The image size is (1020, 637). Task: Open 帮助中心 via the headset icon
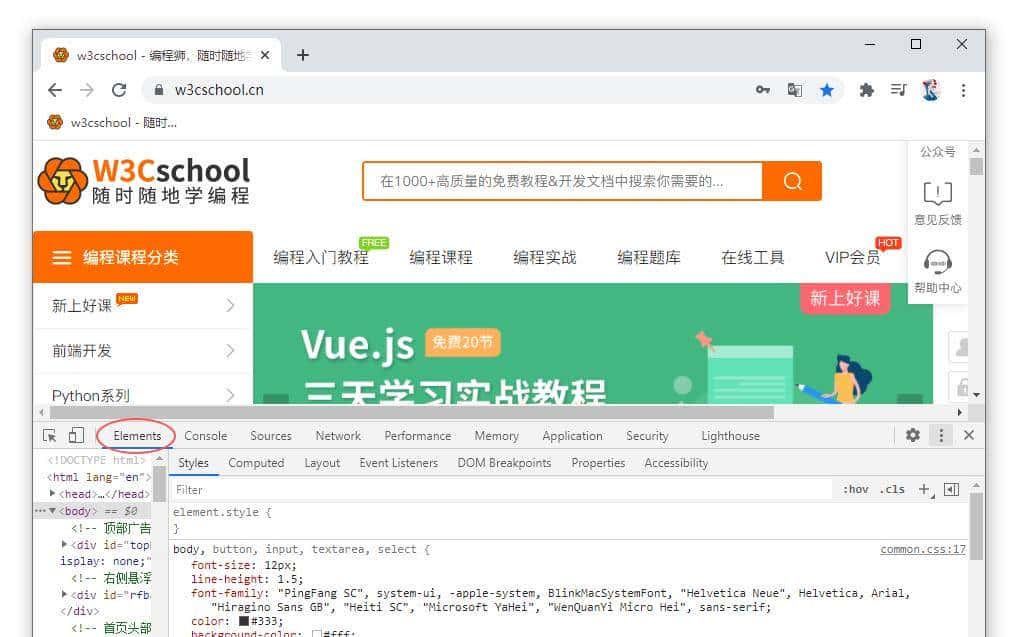click(935, 264)
